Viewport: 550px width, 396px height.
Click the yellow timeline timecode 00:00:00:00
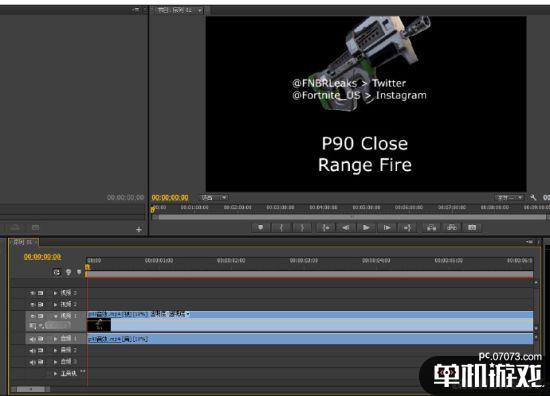coord(42,257)
